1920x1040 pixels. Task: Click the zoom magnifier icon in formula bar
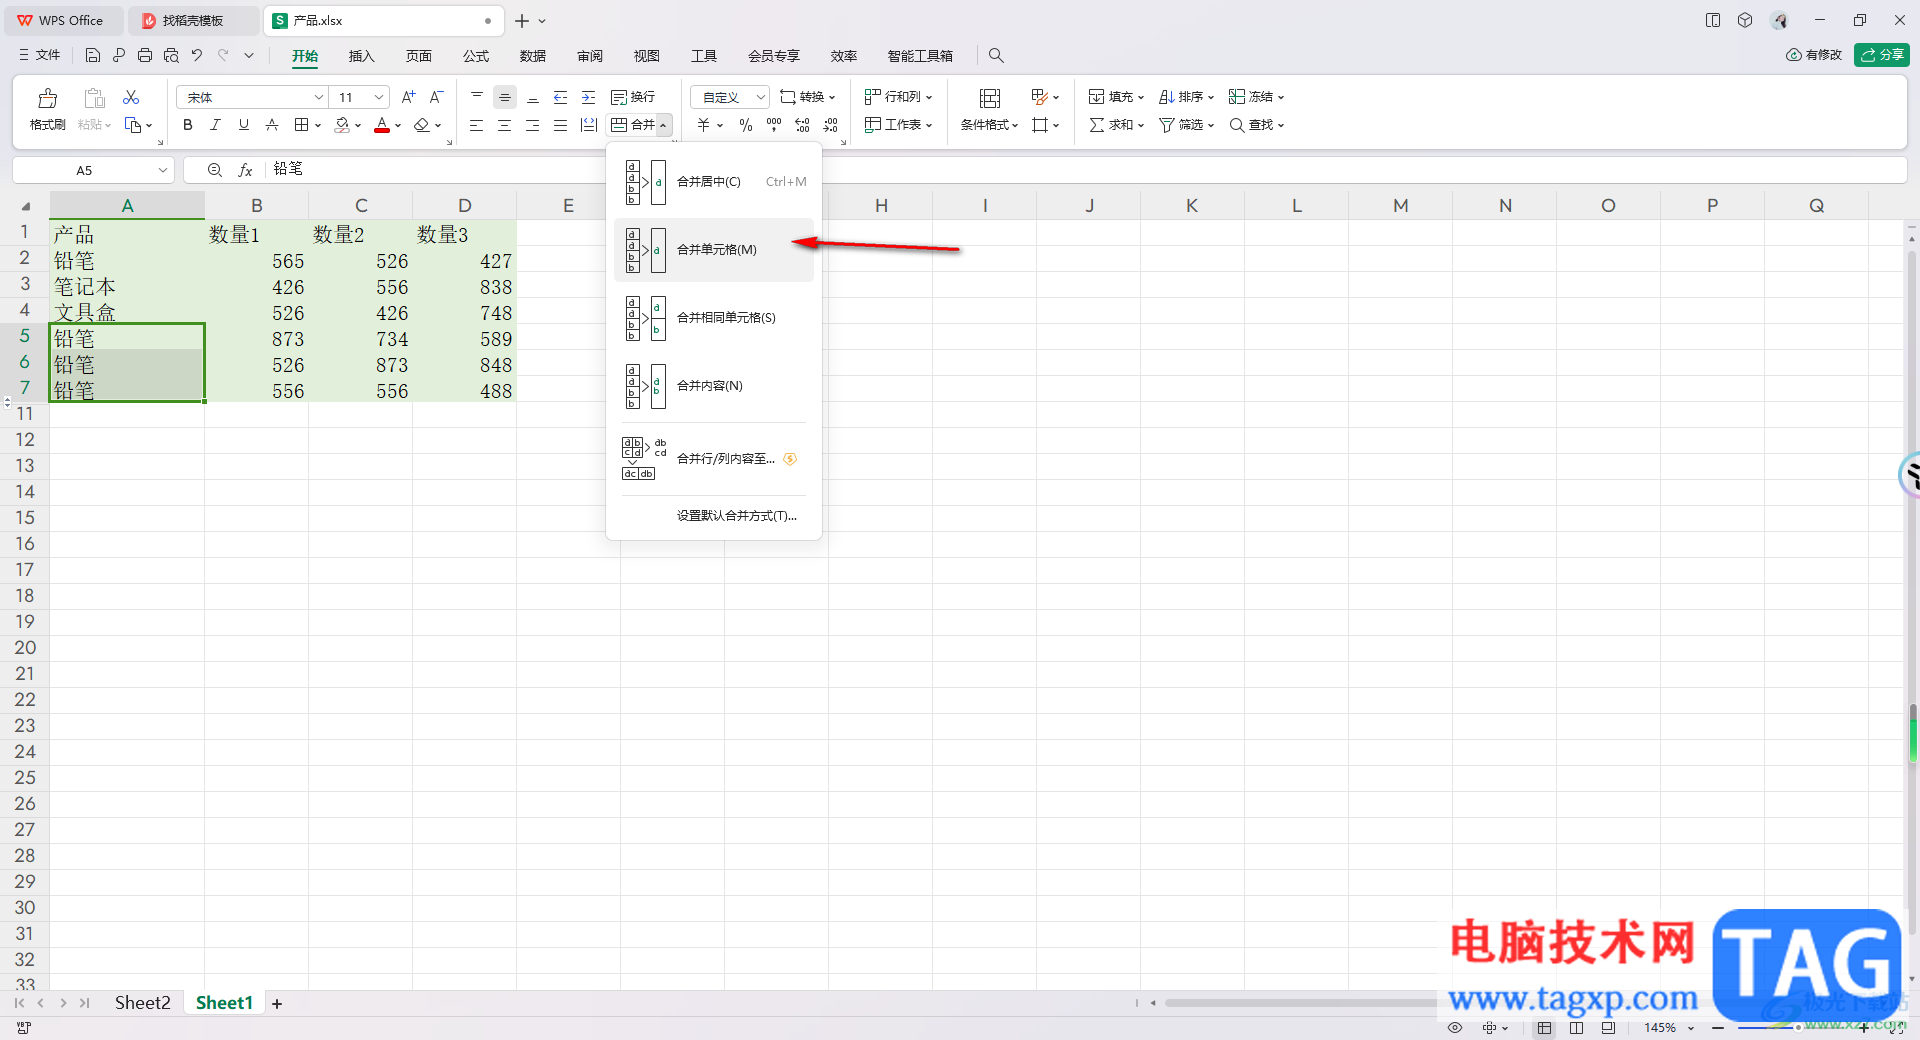[215, 170]
